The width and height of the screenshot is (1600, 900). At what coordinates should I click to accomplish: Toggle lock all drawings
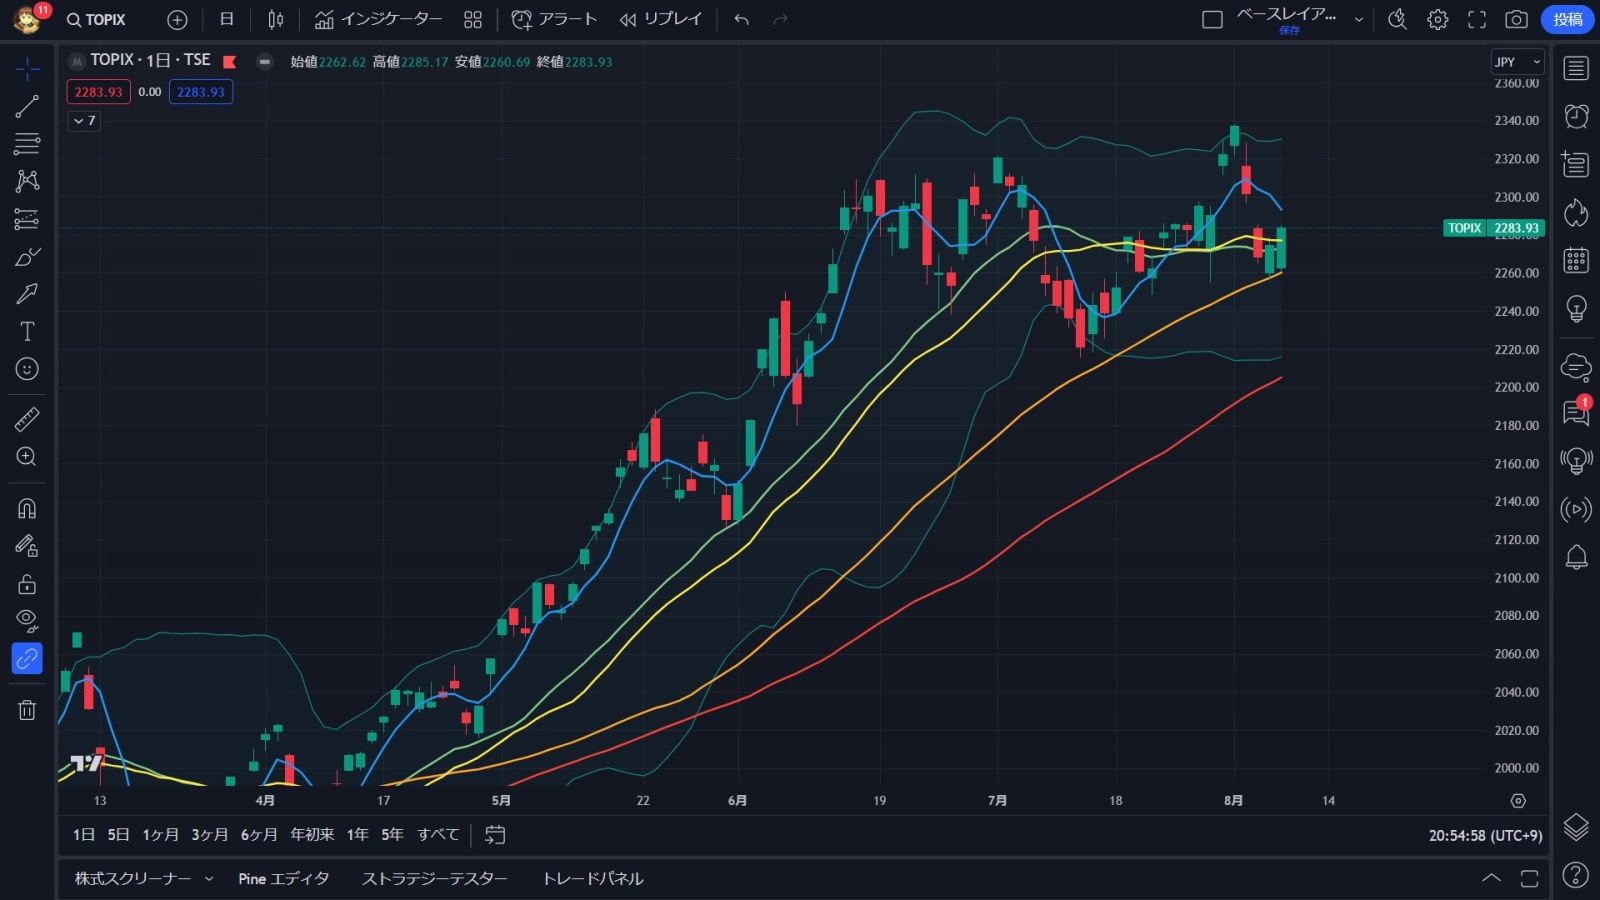click(27, 584)
